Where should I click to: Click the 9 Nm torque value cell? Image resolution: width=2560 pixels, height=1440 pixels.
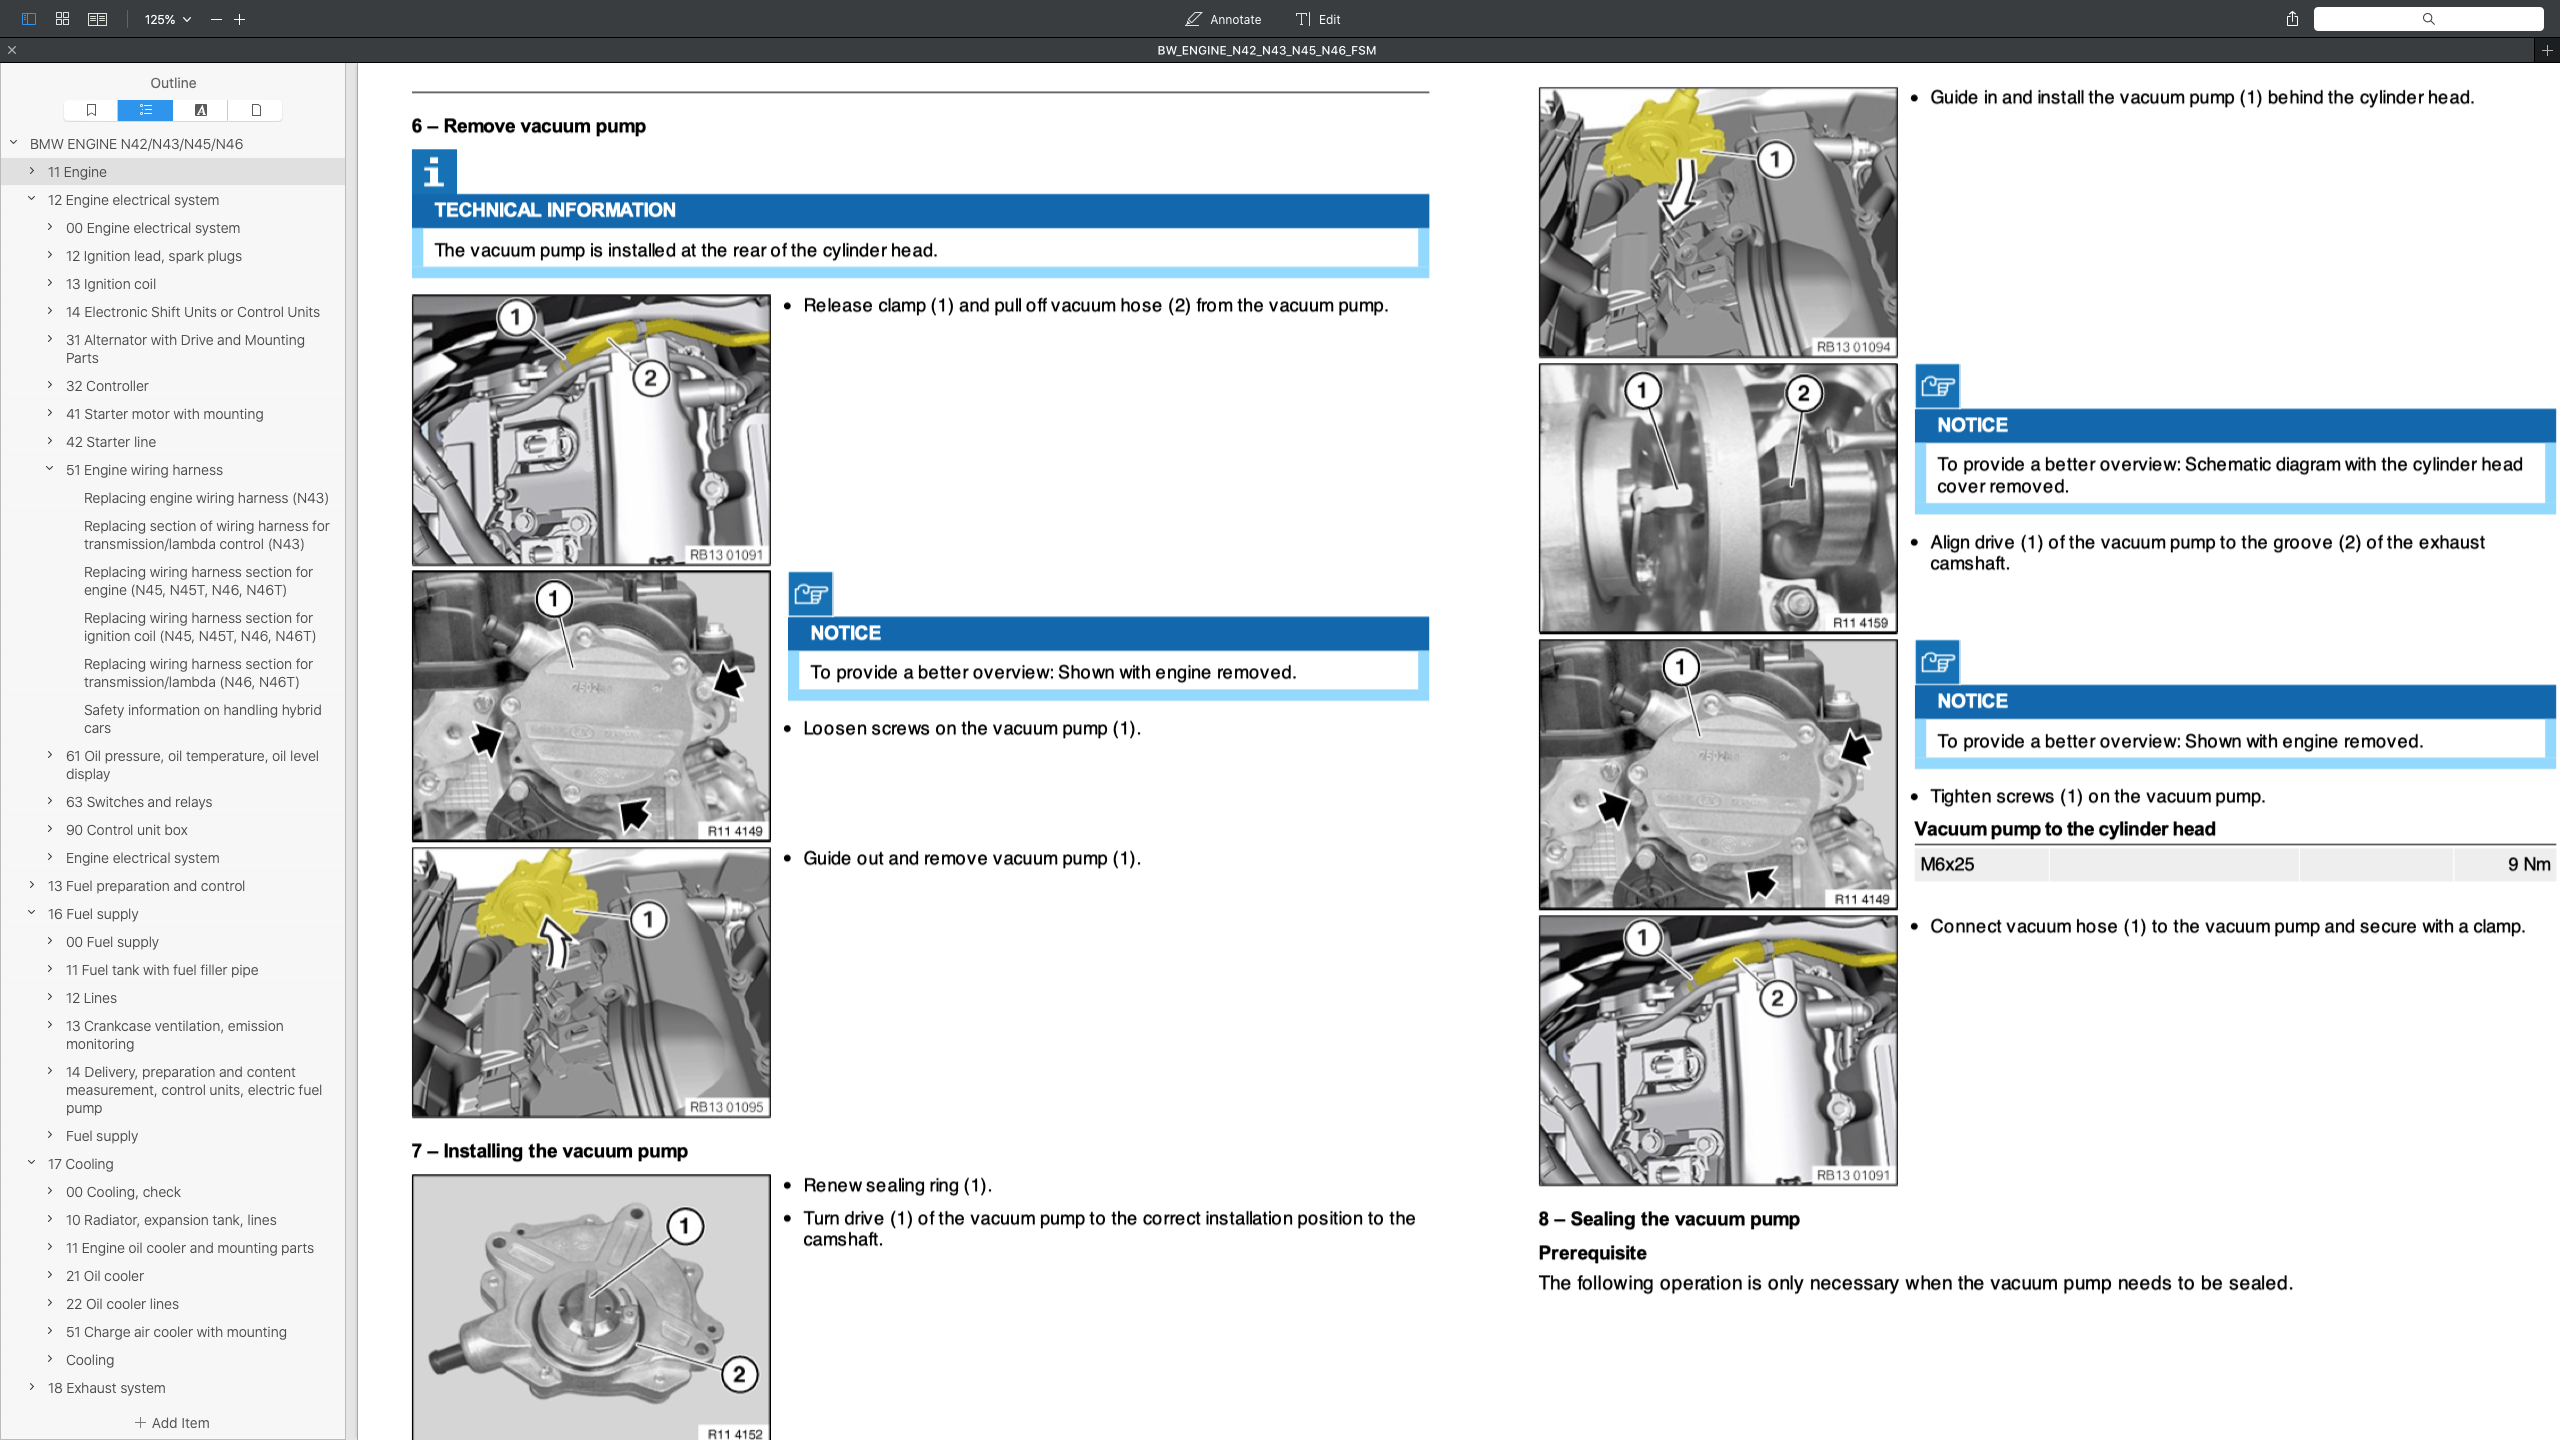(2504, 864)
